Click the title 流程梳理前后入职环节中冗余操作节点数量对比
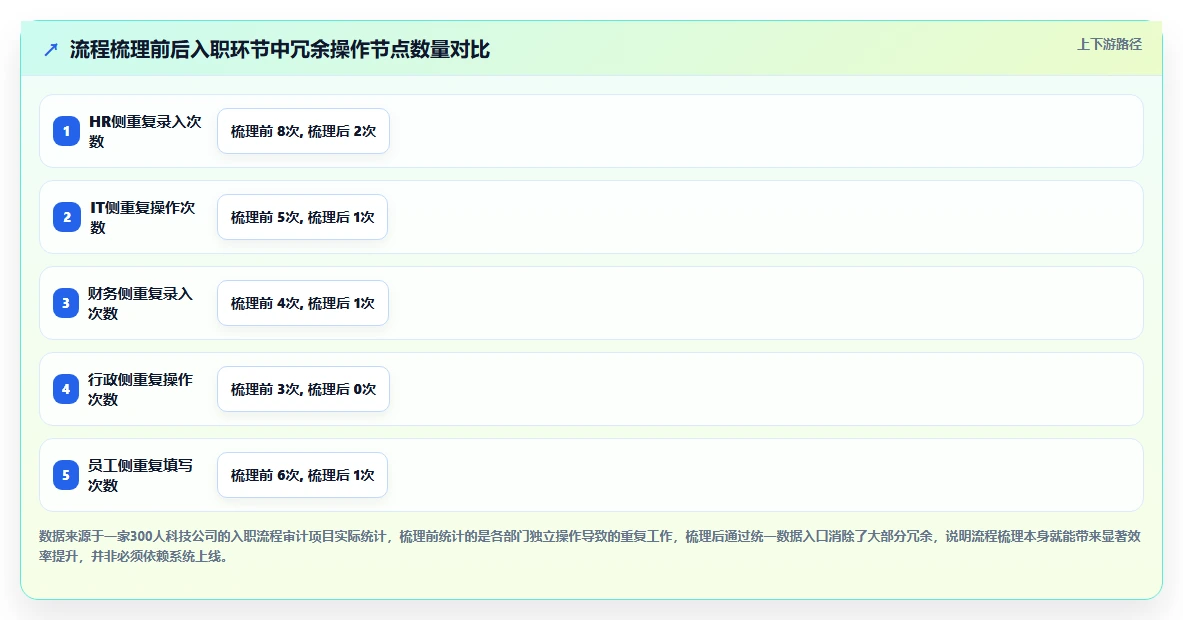The image size is (1183, 620). point(280,50)
